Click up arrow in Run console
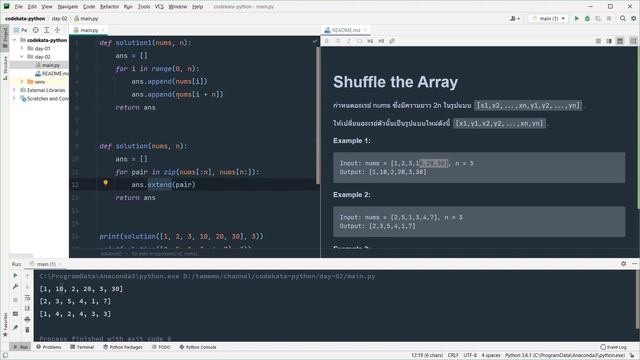Image resolution: width=640 pixels, height=360 pixels. tap(27, 276)
